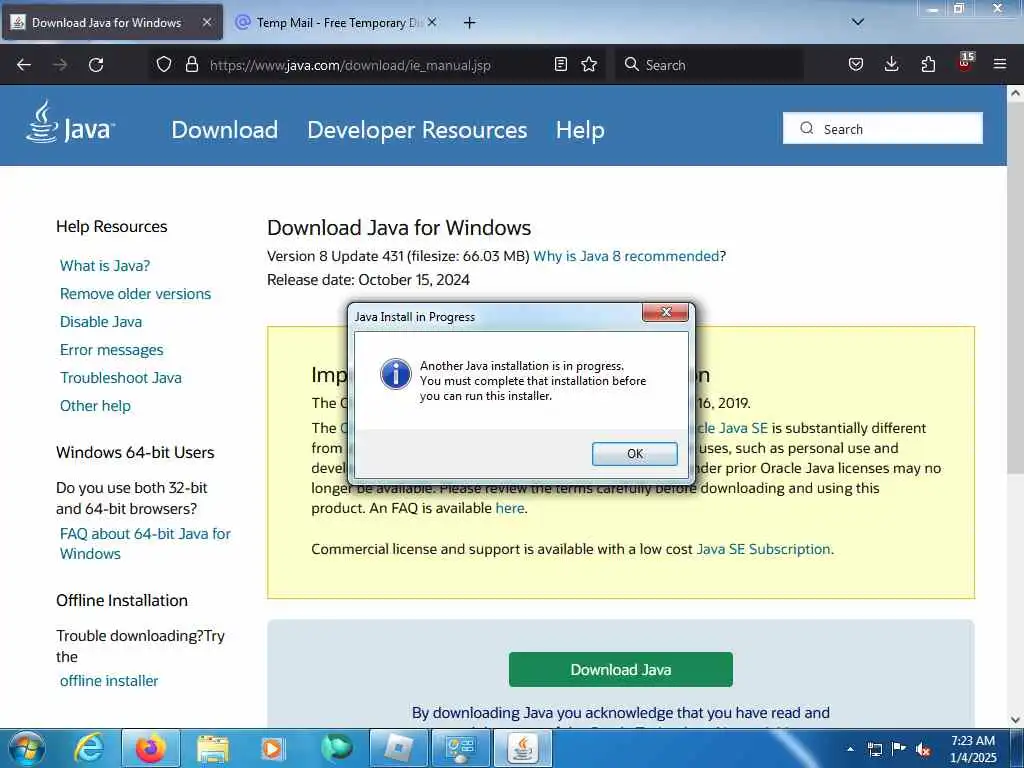
Task: Open the Action Center flag icon
Action: (899, 748)
